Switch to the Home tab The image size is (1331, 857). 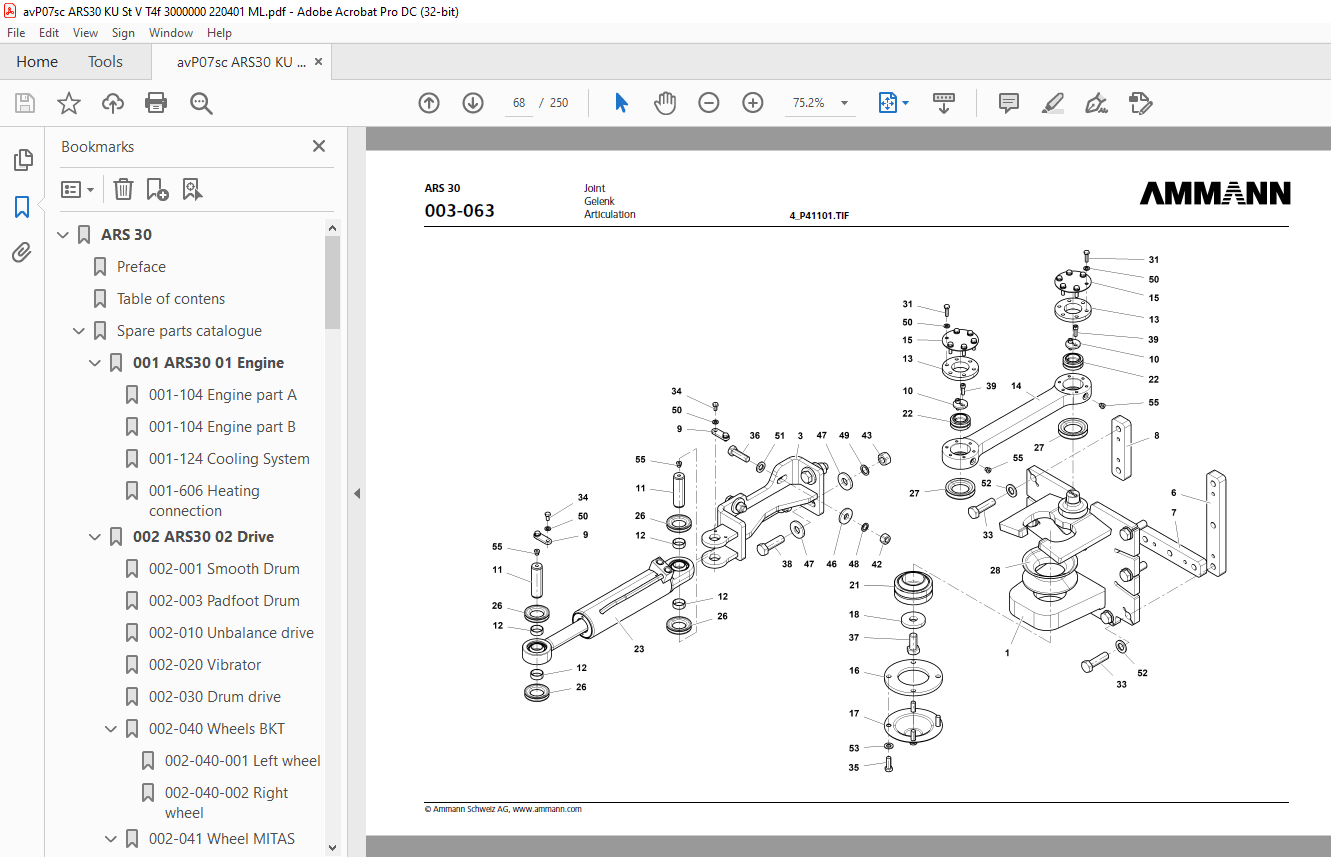[37, 62]
